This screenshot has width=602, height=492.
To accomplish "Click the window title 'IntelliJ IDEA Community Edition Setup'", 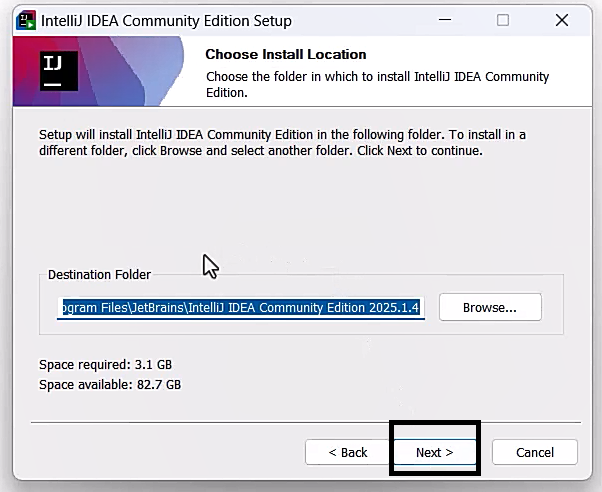I will [x=166, y=21].
